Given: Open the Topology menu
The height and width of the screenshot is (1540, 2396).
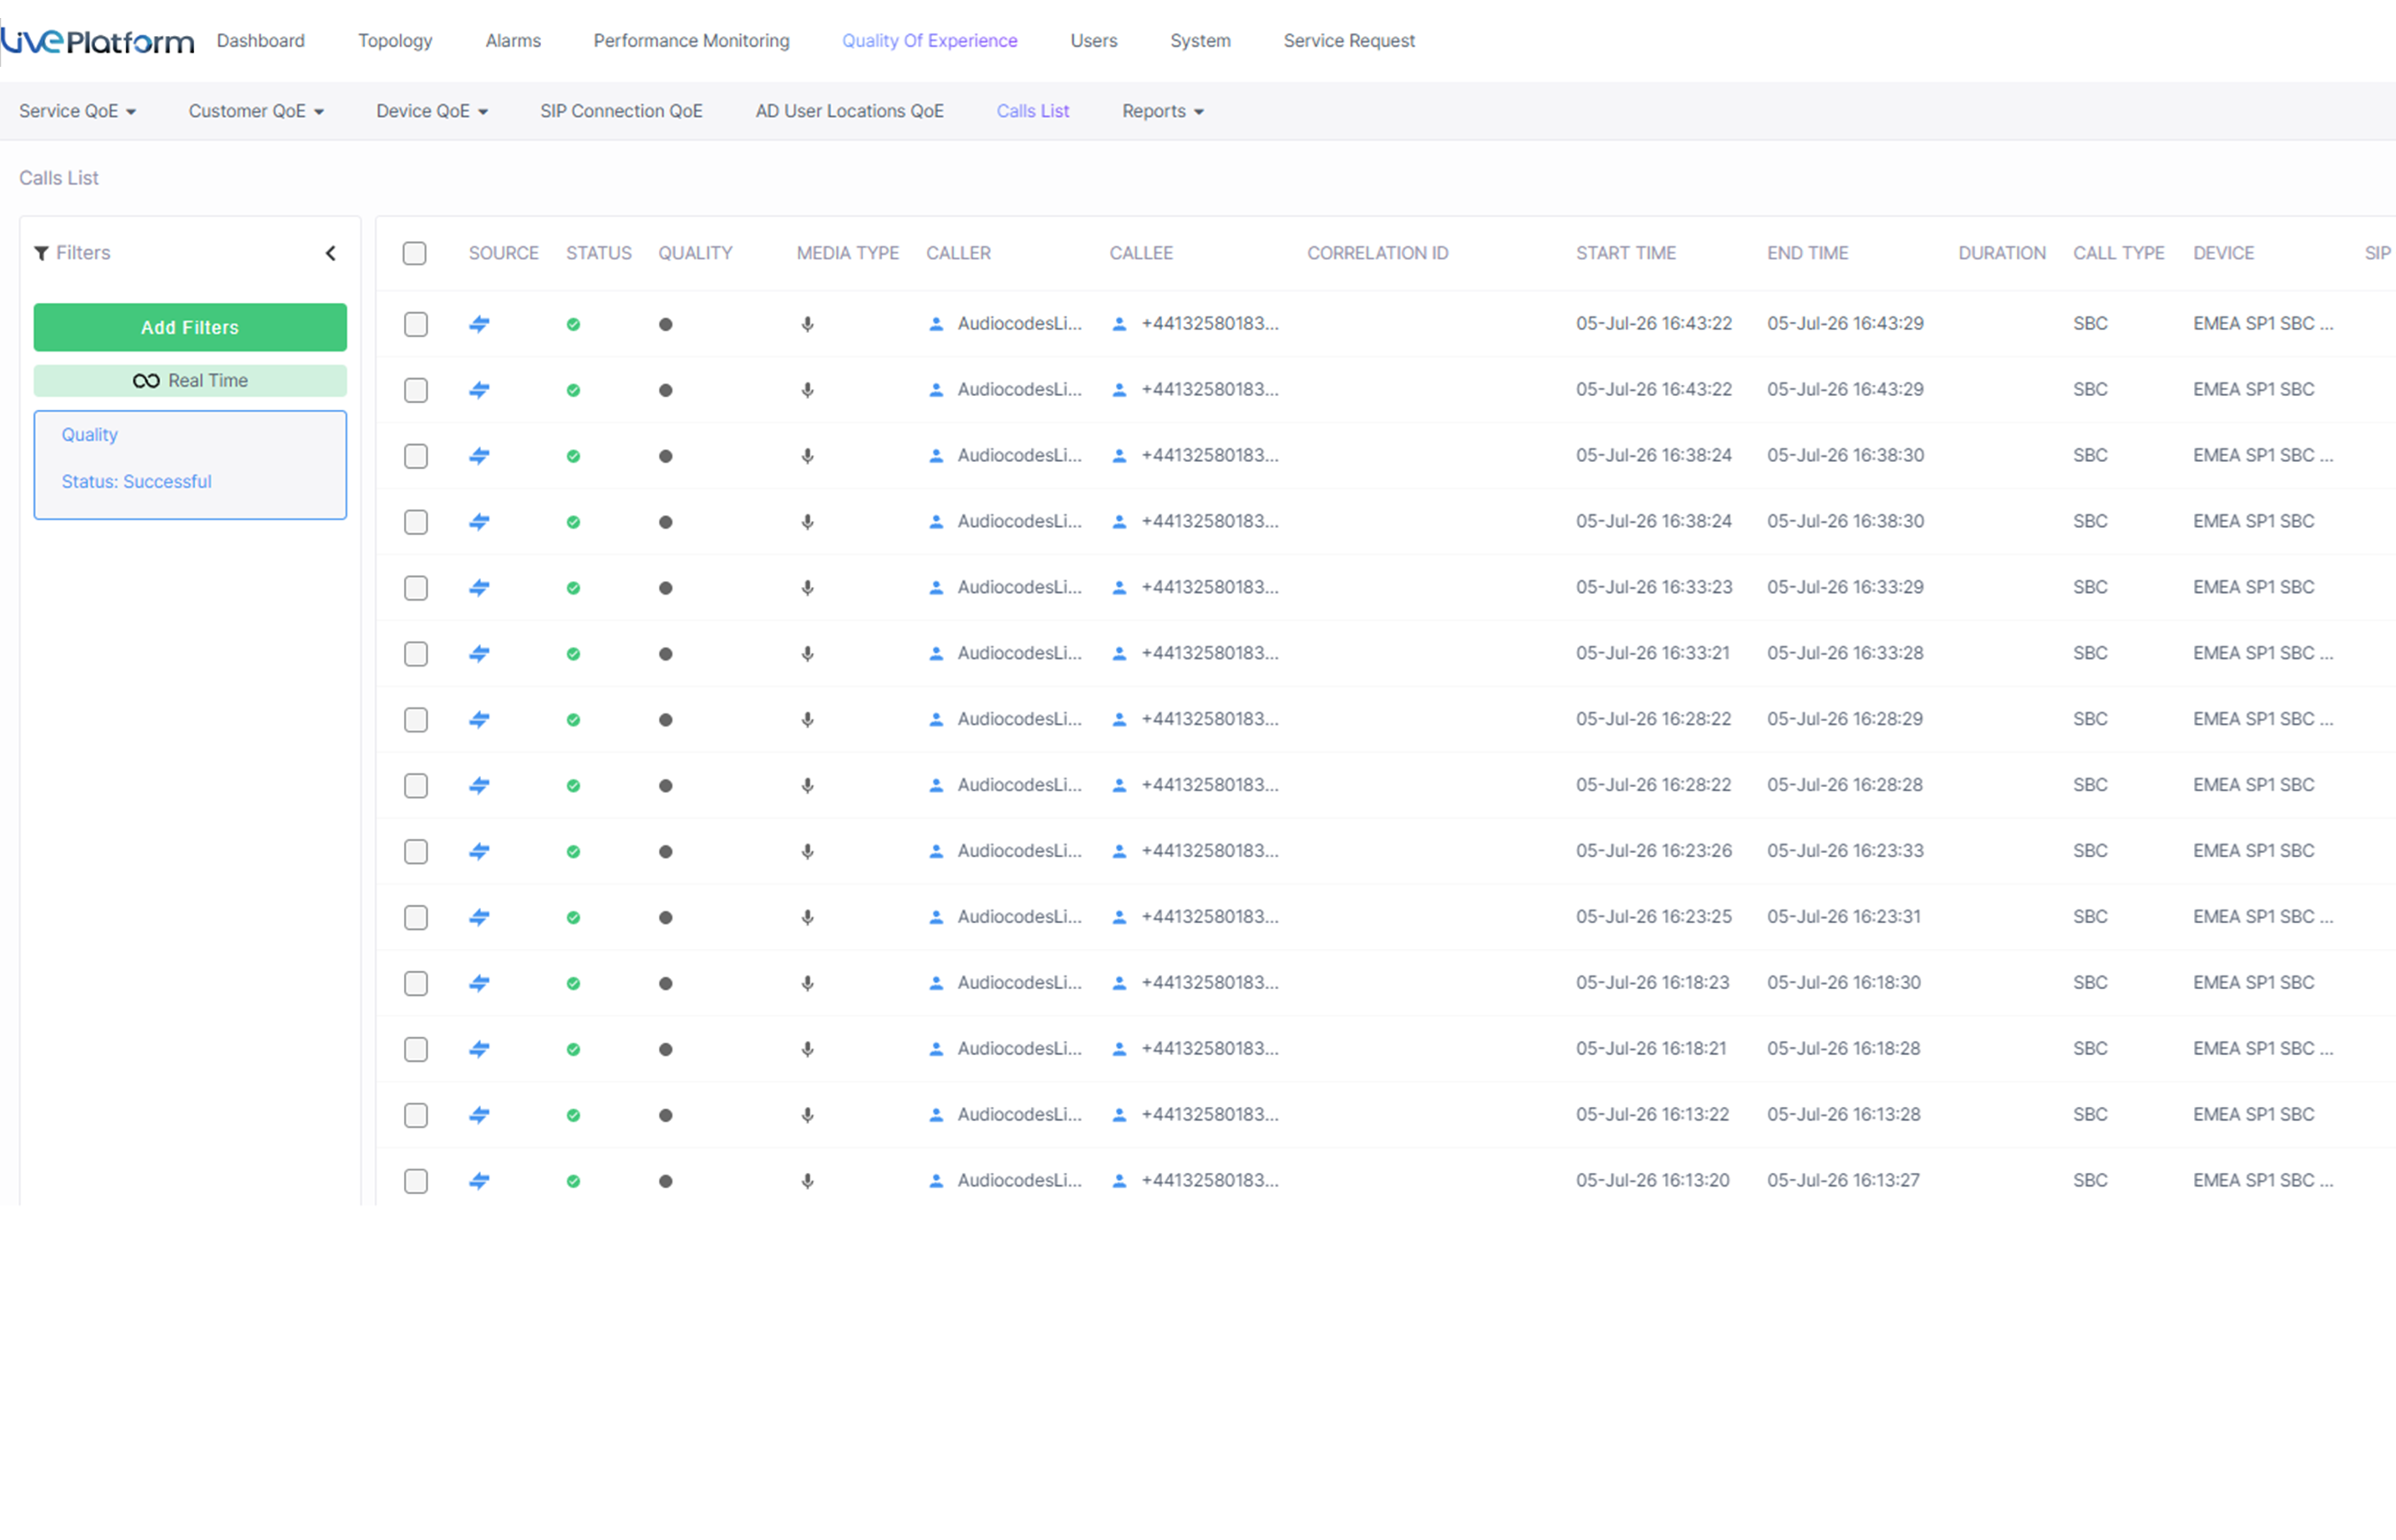Looking at the screenshot, I should [396, 41].
